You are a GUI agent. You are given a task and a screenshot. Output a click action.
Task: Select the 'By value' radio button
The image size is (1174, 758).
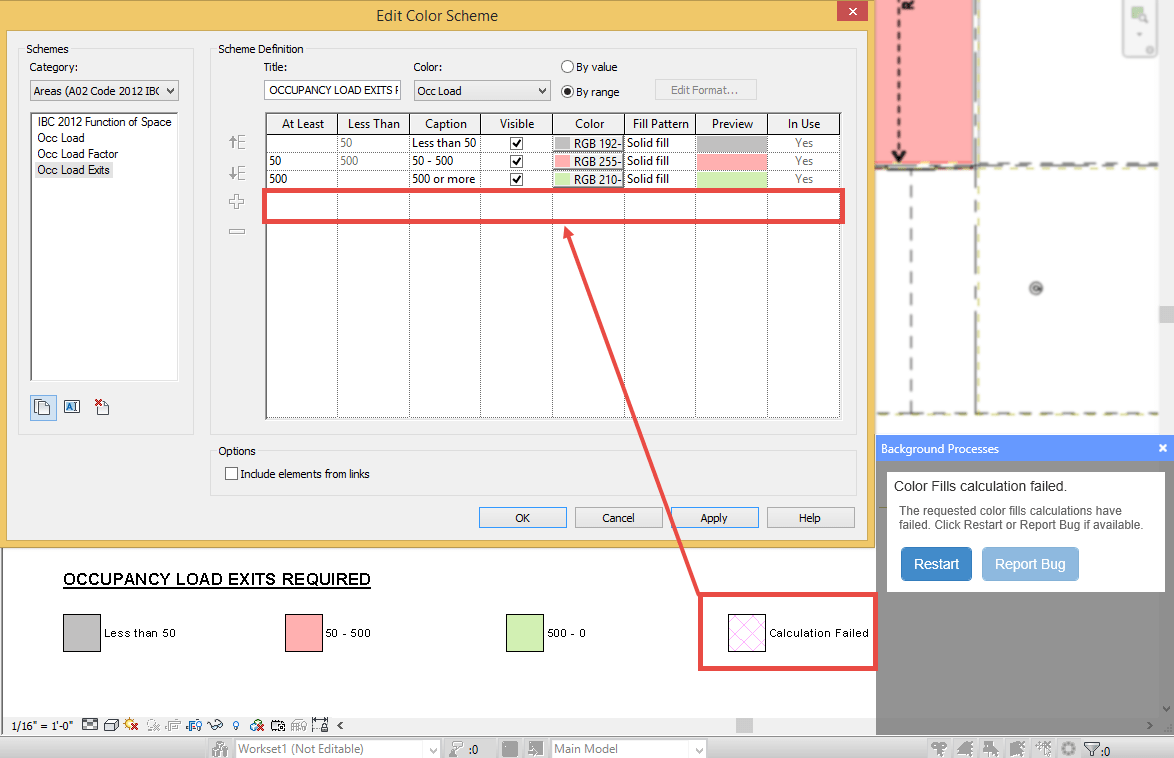tap(567, 66)
